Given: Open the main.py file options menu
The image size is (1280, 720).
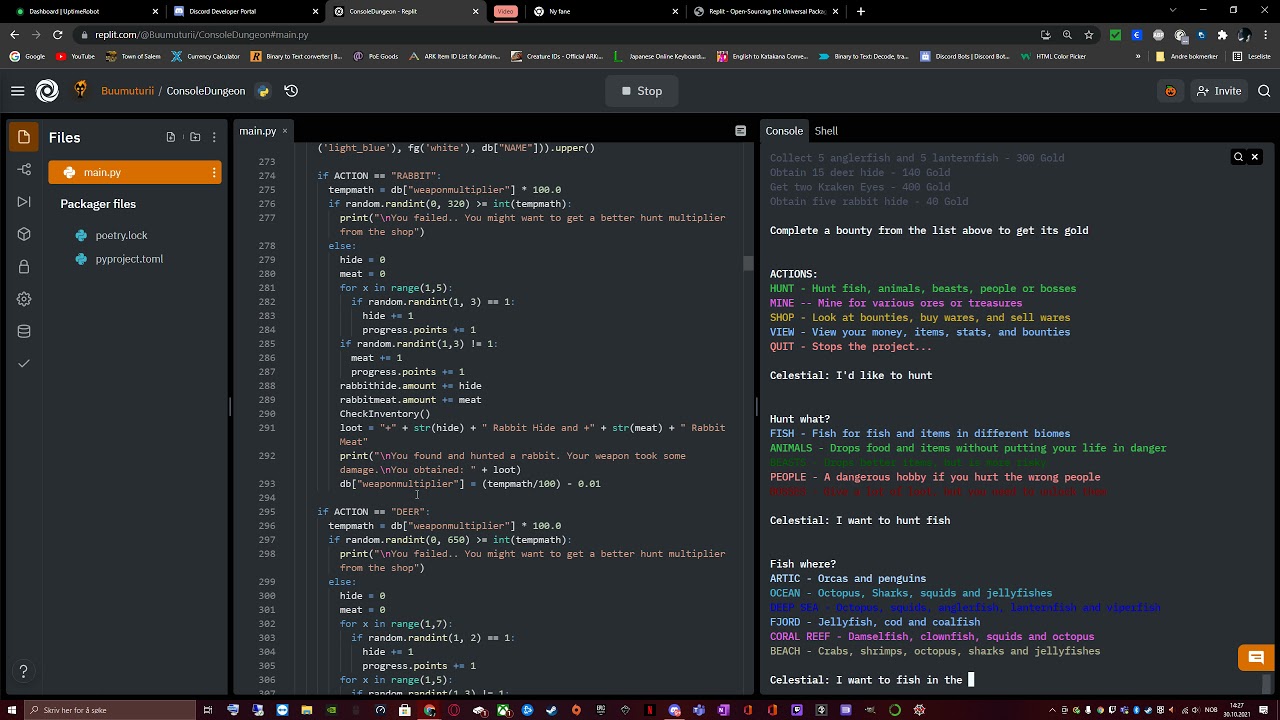Looking at the screenshot, I should 214,173.
